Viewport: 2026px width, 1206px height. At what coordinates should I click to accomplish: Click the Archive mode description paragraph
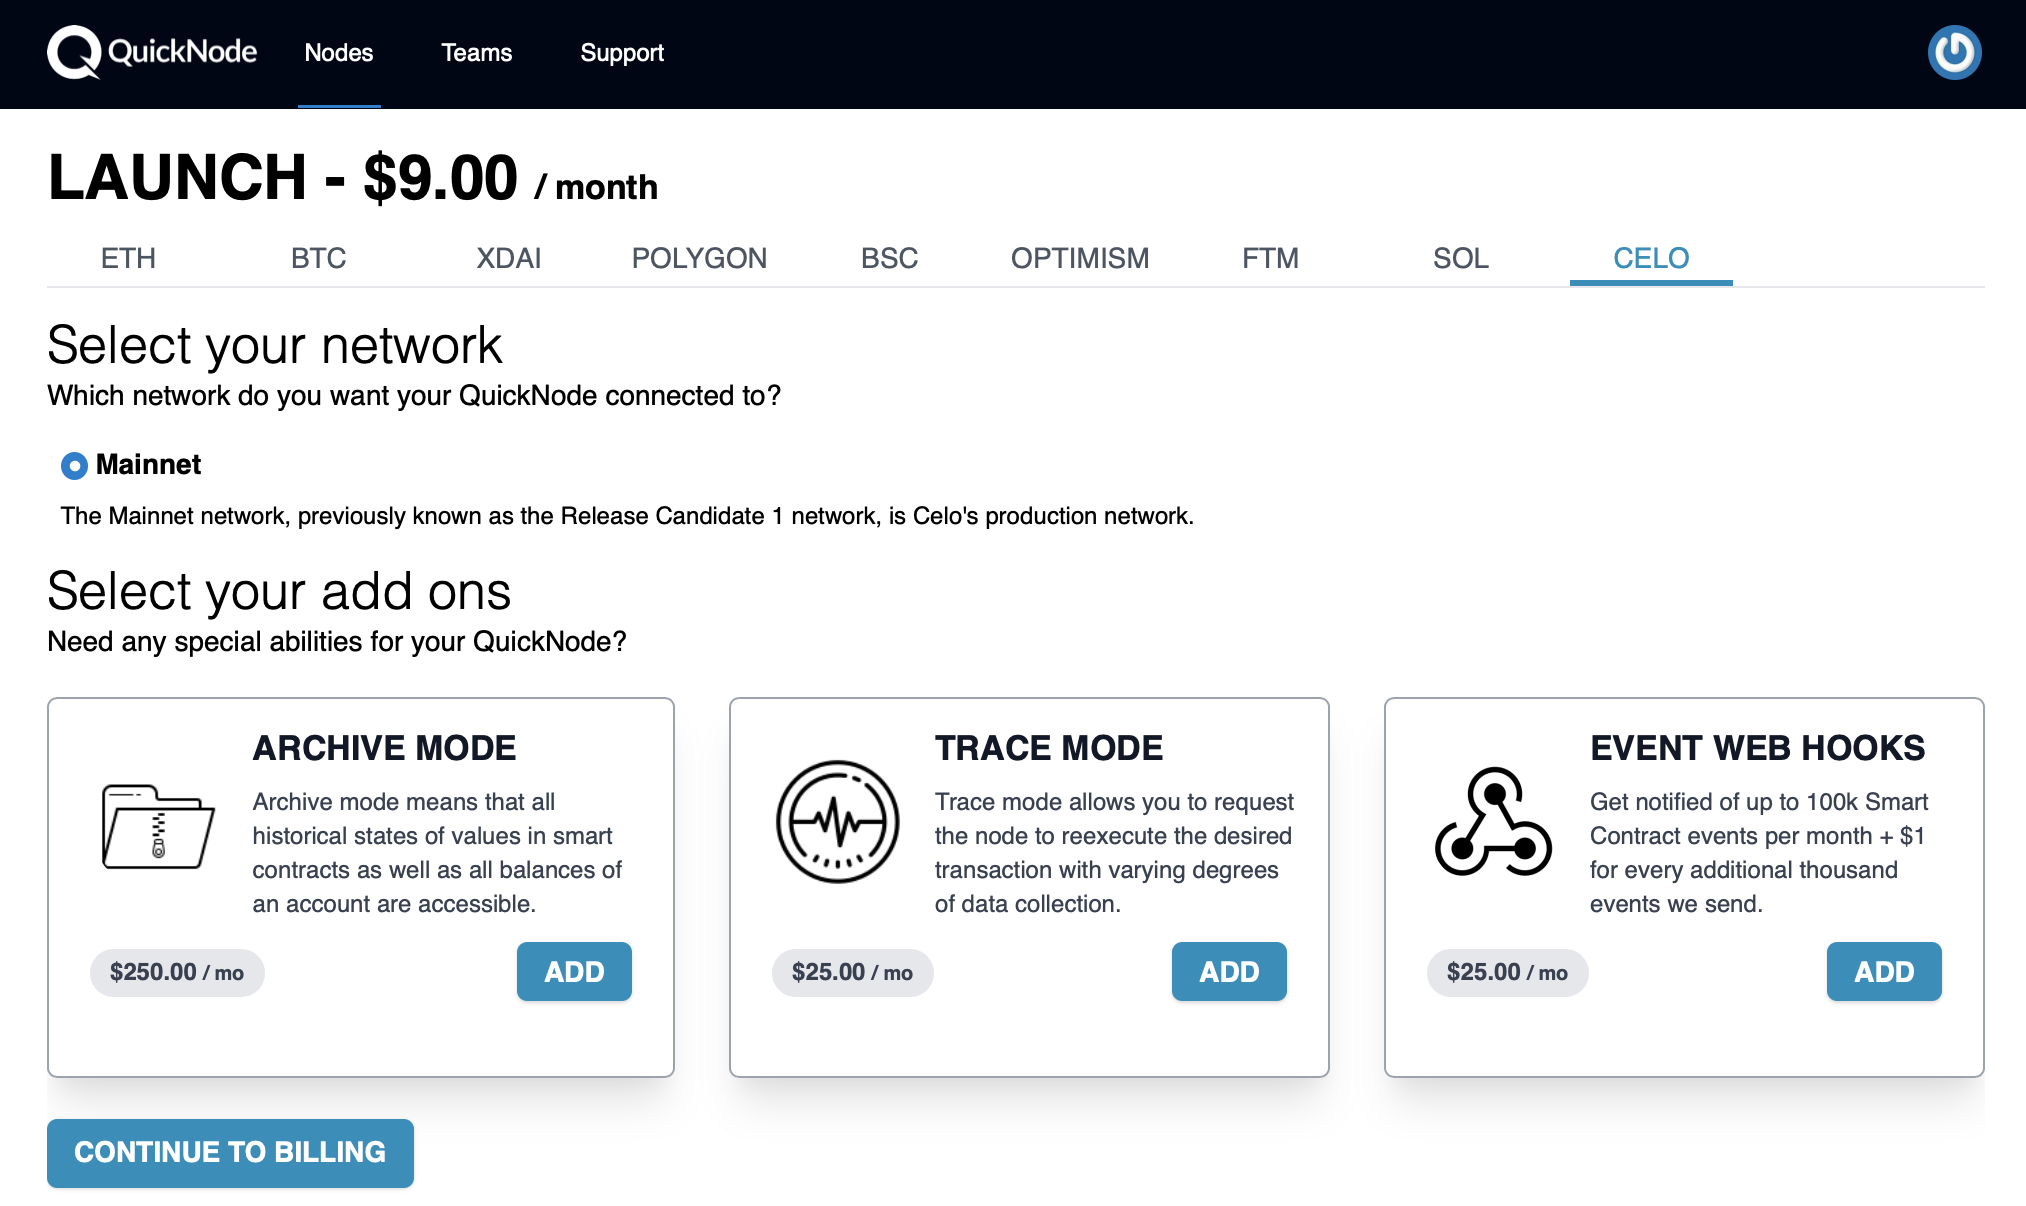coord(437,853)
